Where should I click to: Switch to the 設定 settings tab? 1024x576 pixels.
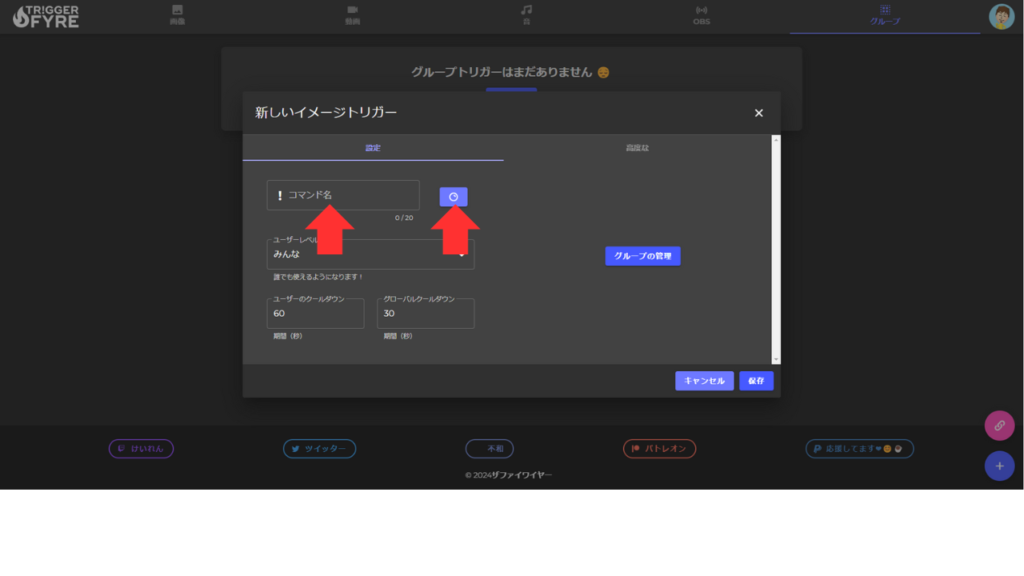[373, 148]
